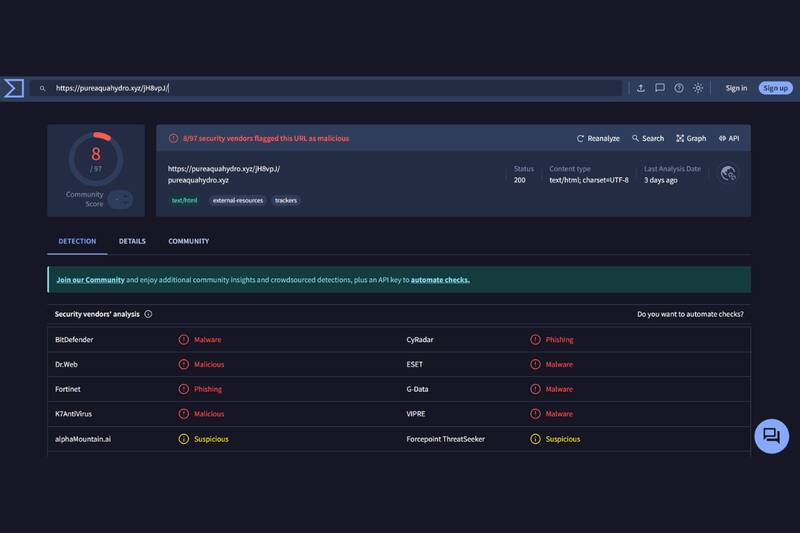This screenshot has width=800, height=533.
Task: Click the external-resources tag
Action: click(x=237, y=200)
